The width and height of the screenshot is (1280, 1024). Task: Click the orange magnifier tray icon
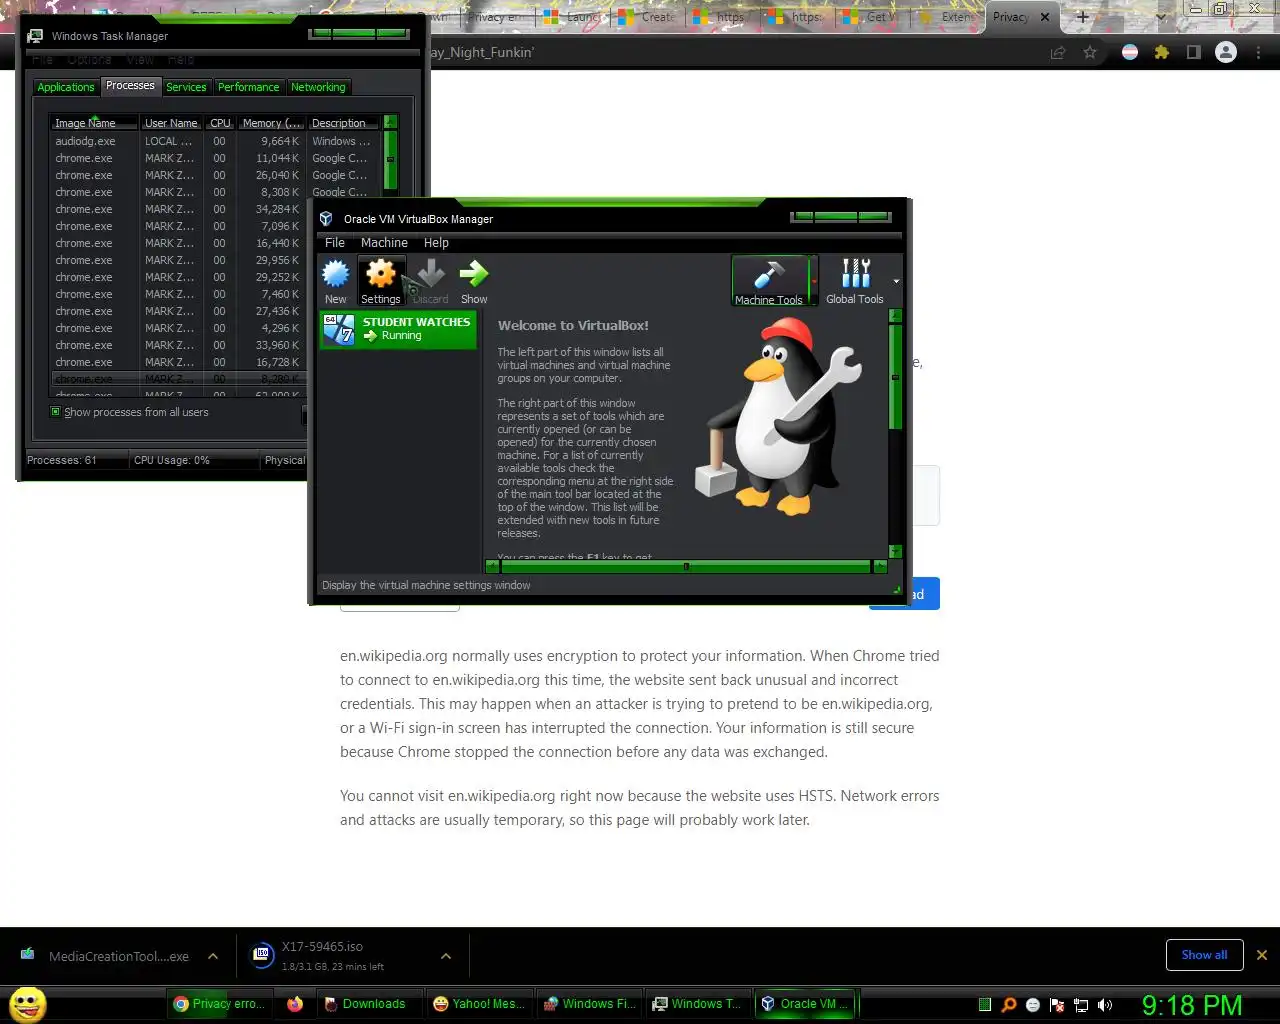[x=1009, y=1005]
